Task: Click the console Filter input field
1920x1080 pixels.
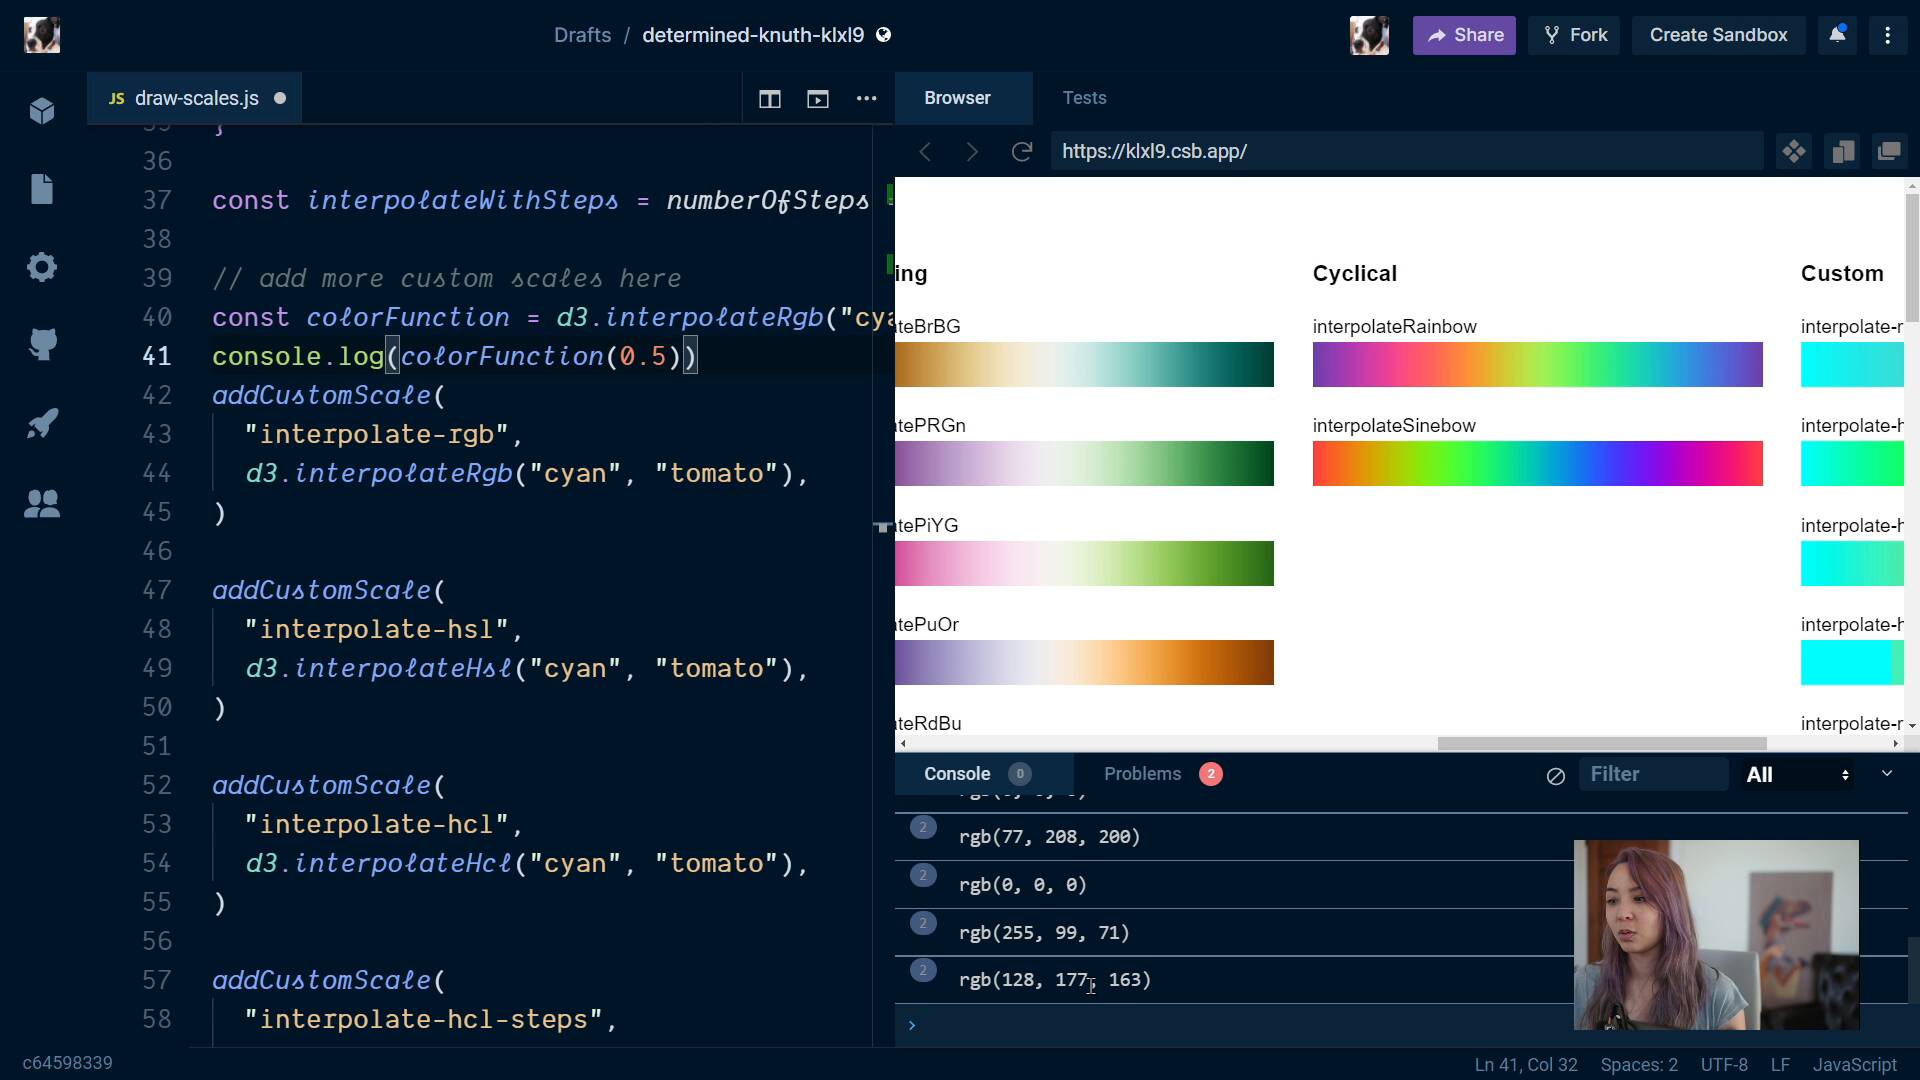Action: coord(1654,774)
